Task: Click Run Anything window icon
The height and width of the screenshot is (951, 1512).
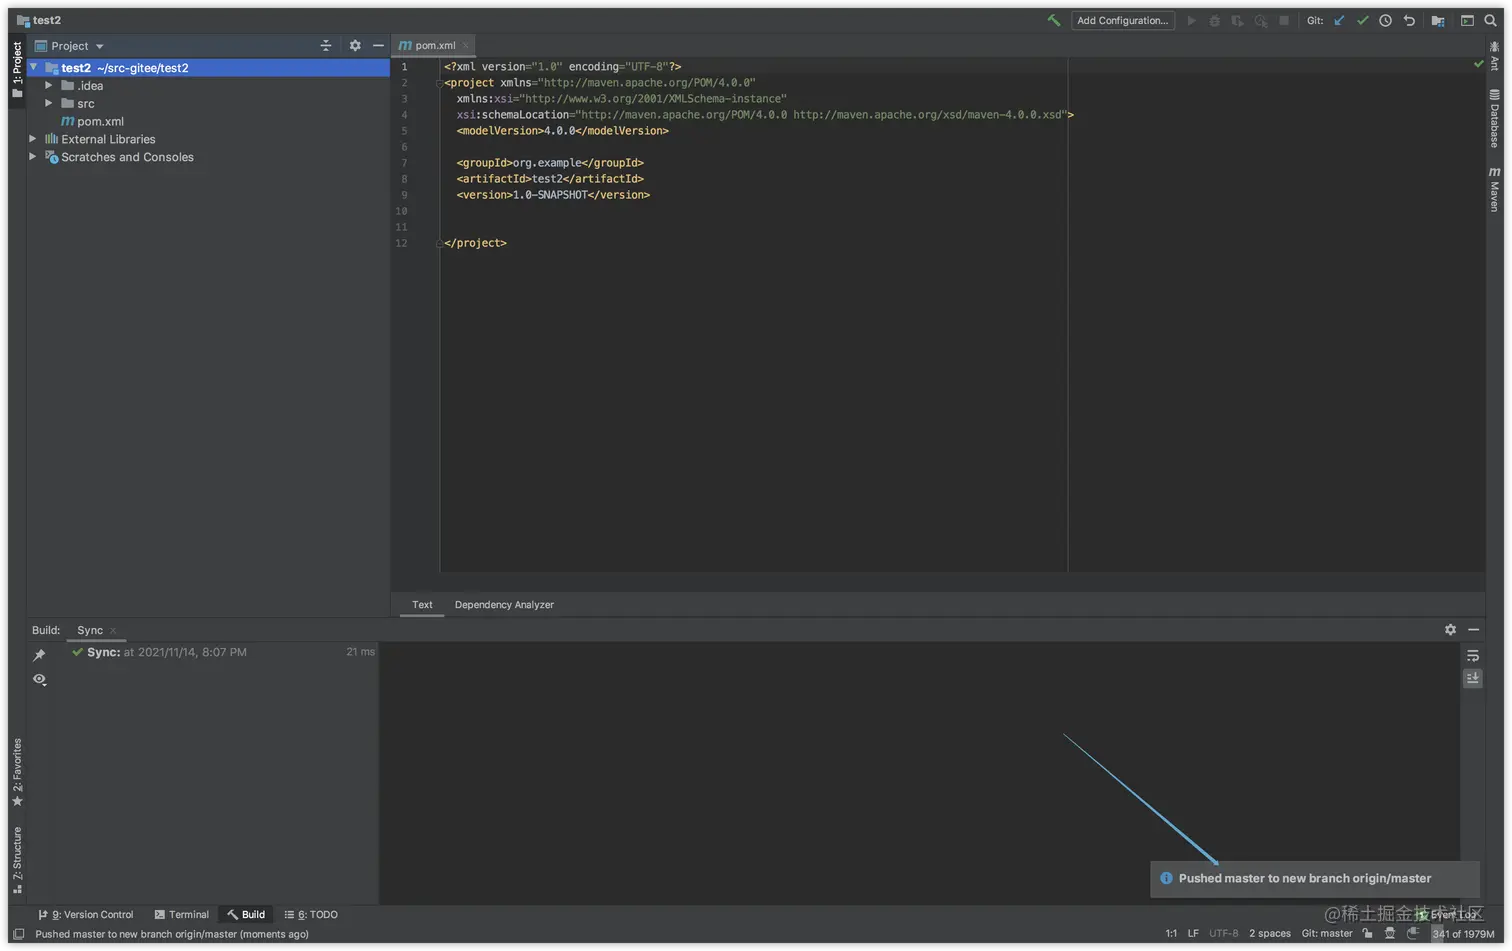Action: [1467, 20]
